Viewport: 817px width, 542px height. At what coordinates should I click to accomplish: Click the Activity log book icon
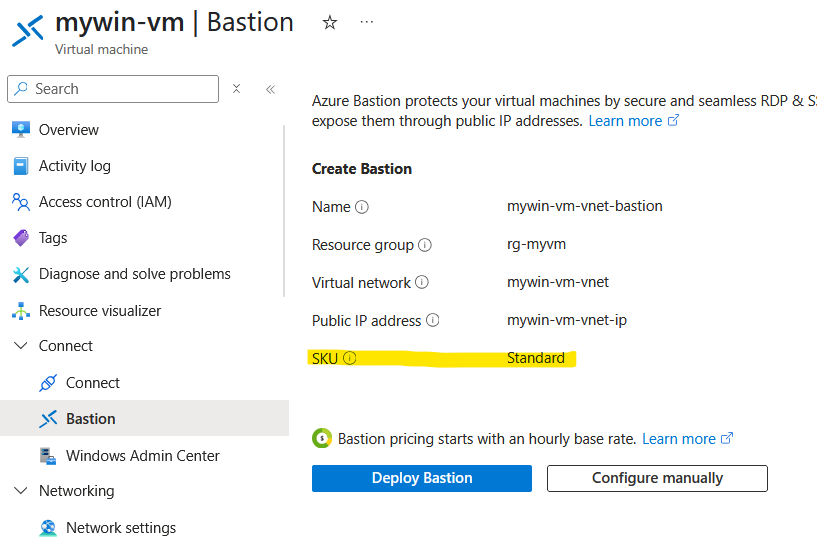point(21,166)
